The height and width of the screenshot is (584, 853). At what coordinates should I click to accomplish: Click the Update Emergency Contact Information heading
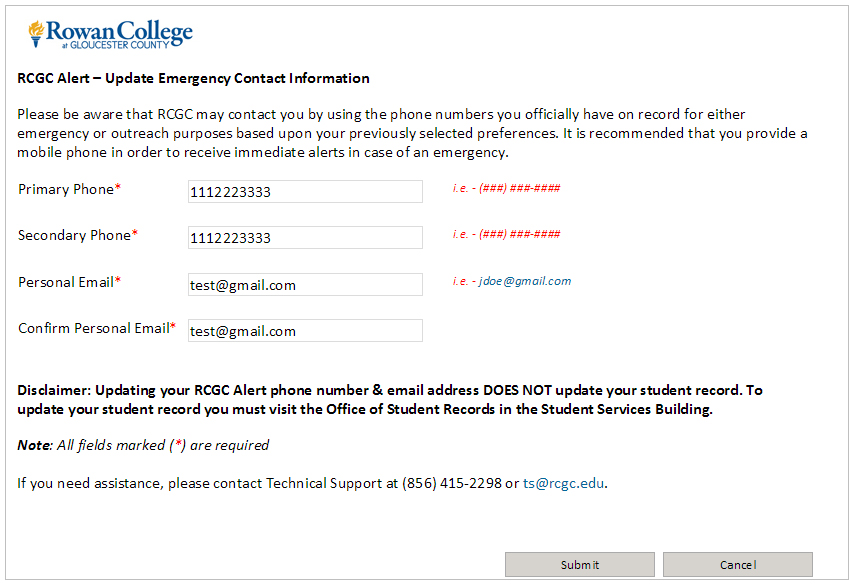coord(193,79)
